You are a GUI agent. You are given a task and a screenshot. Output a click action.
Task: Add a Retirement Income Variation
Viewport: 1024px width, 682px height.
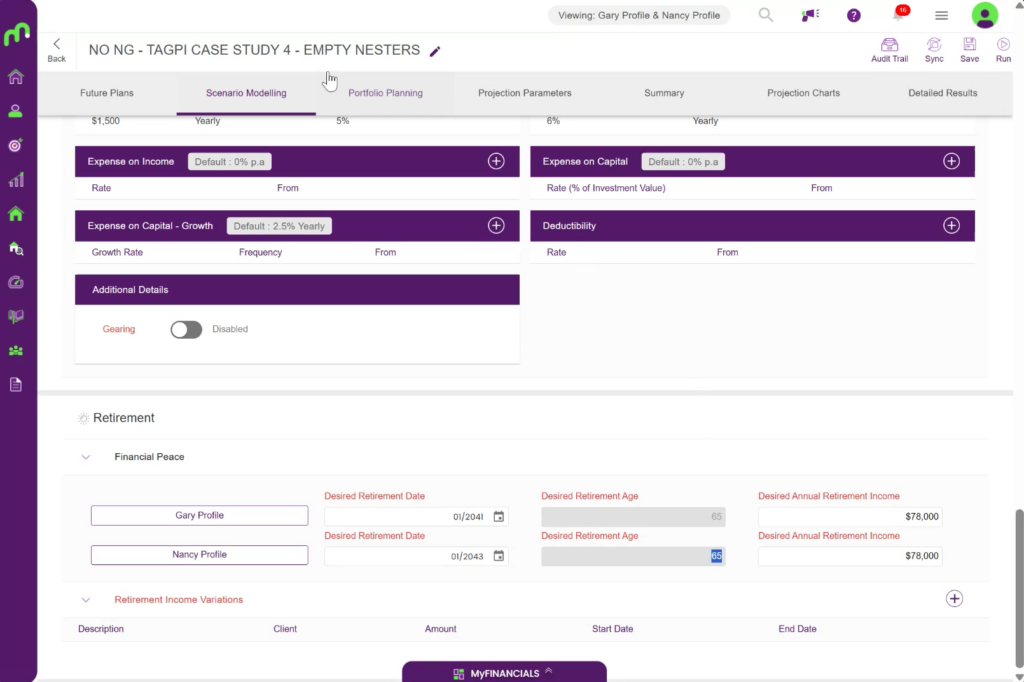coord(954,598)
